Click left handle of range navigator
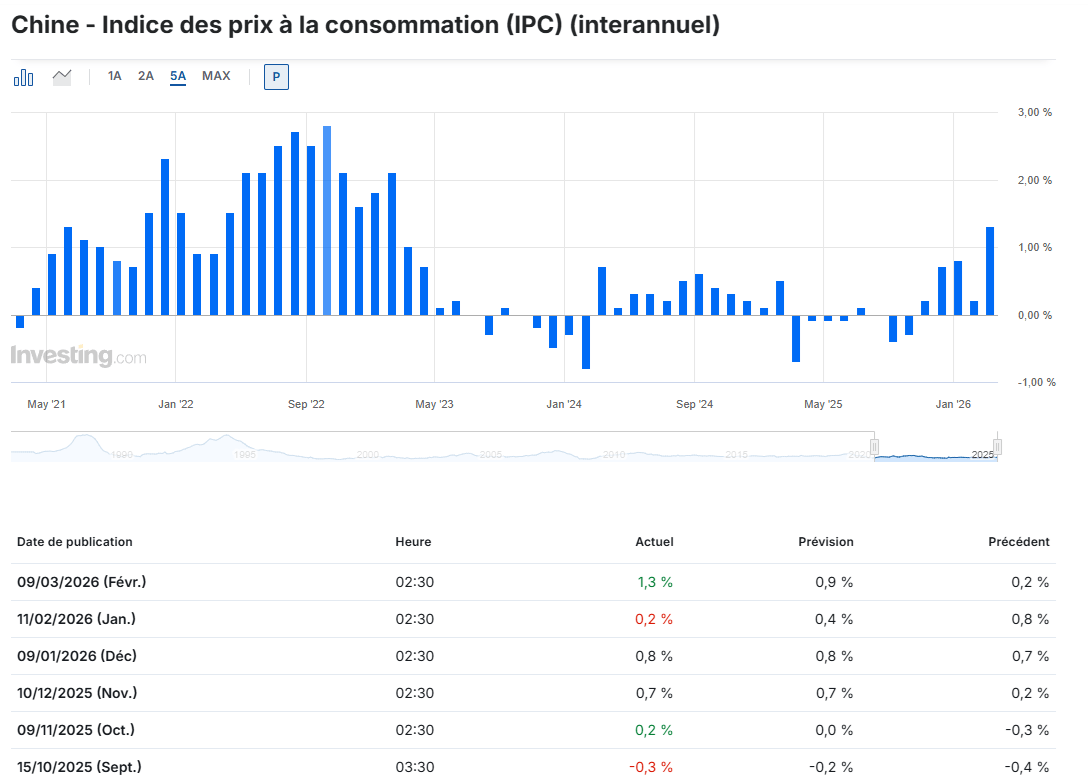 pyautogui.click(x=874, y=446)
